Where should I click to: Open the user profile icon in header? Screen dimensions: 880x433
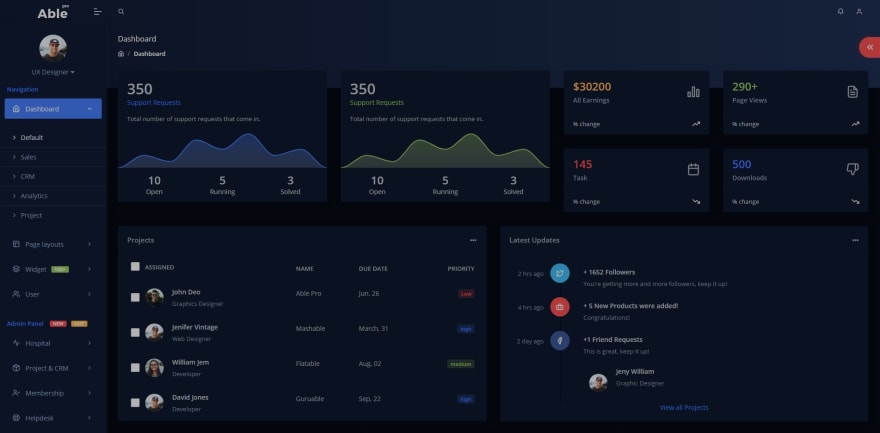tap(859, 12)
